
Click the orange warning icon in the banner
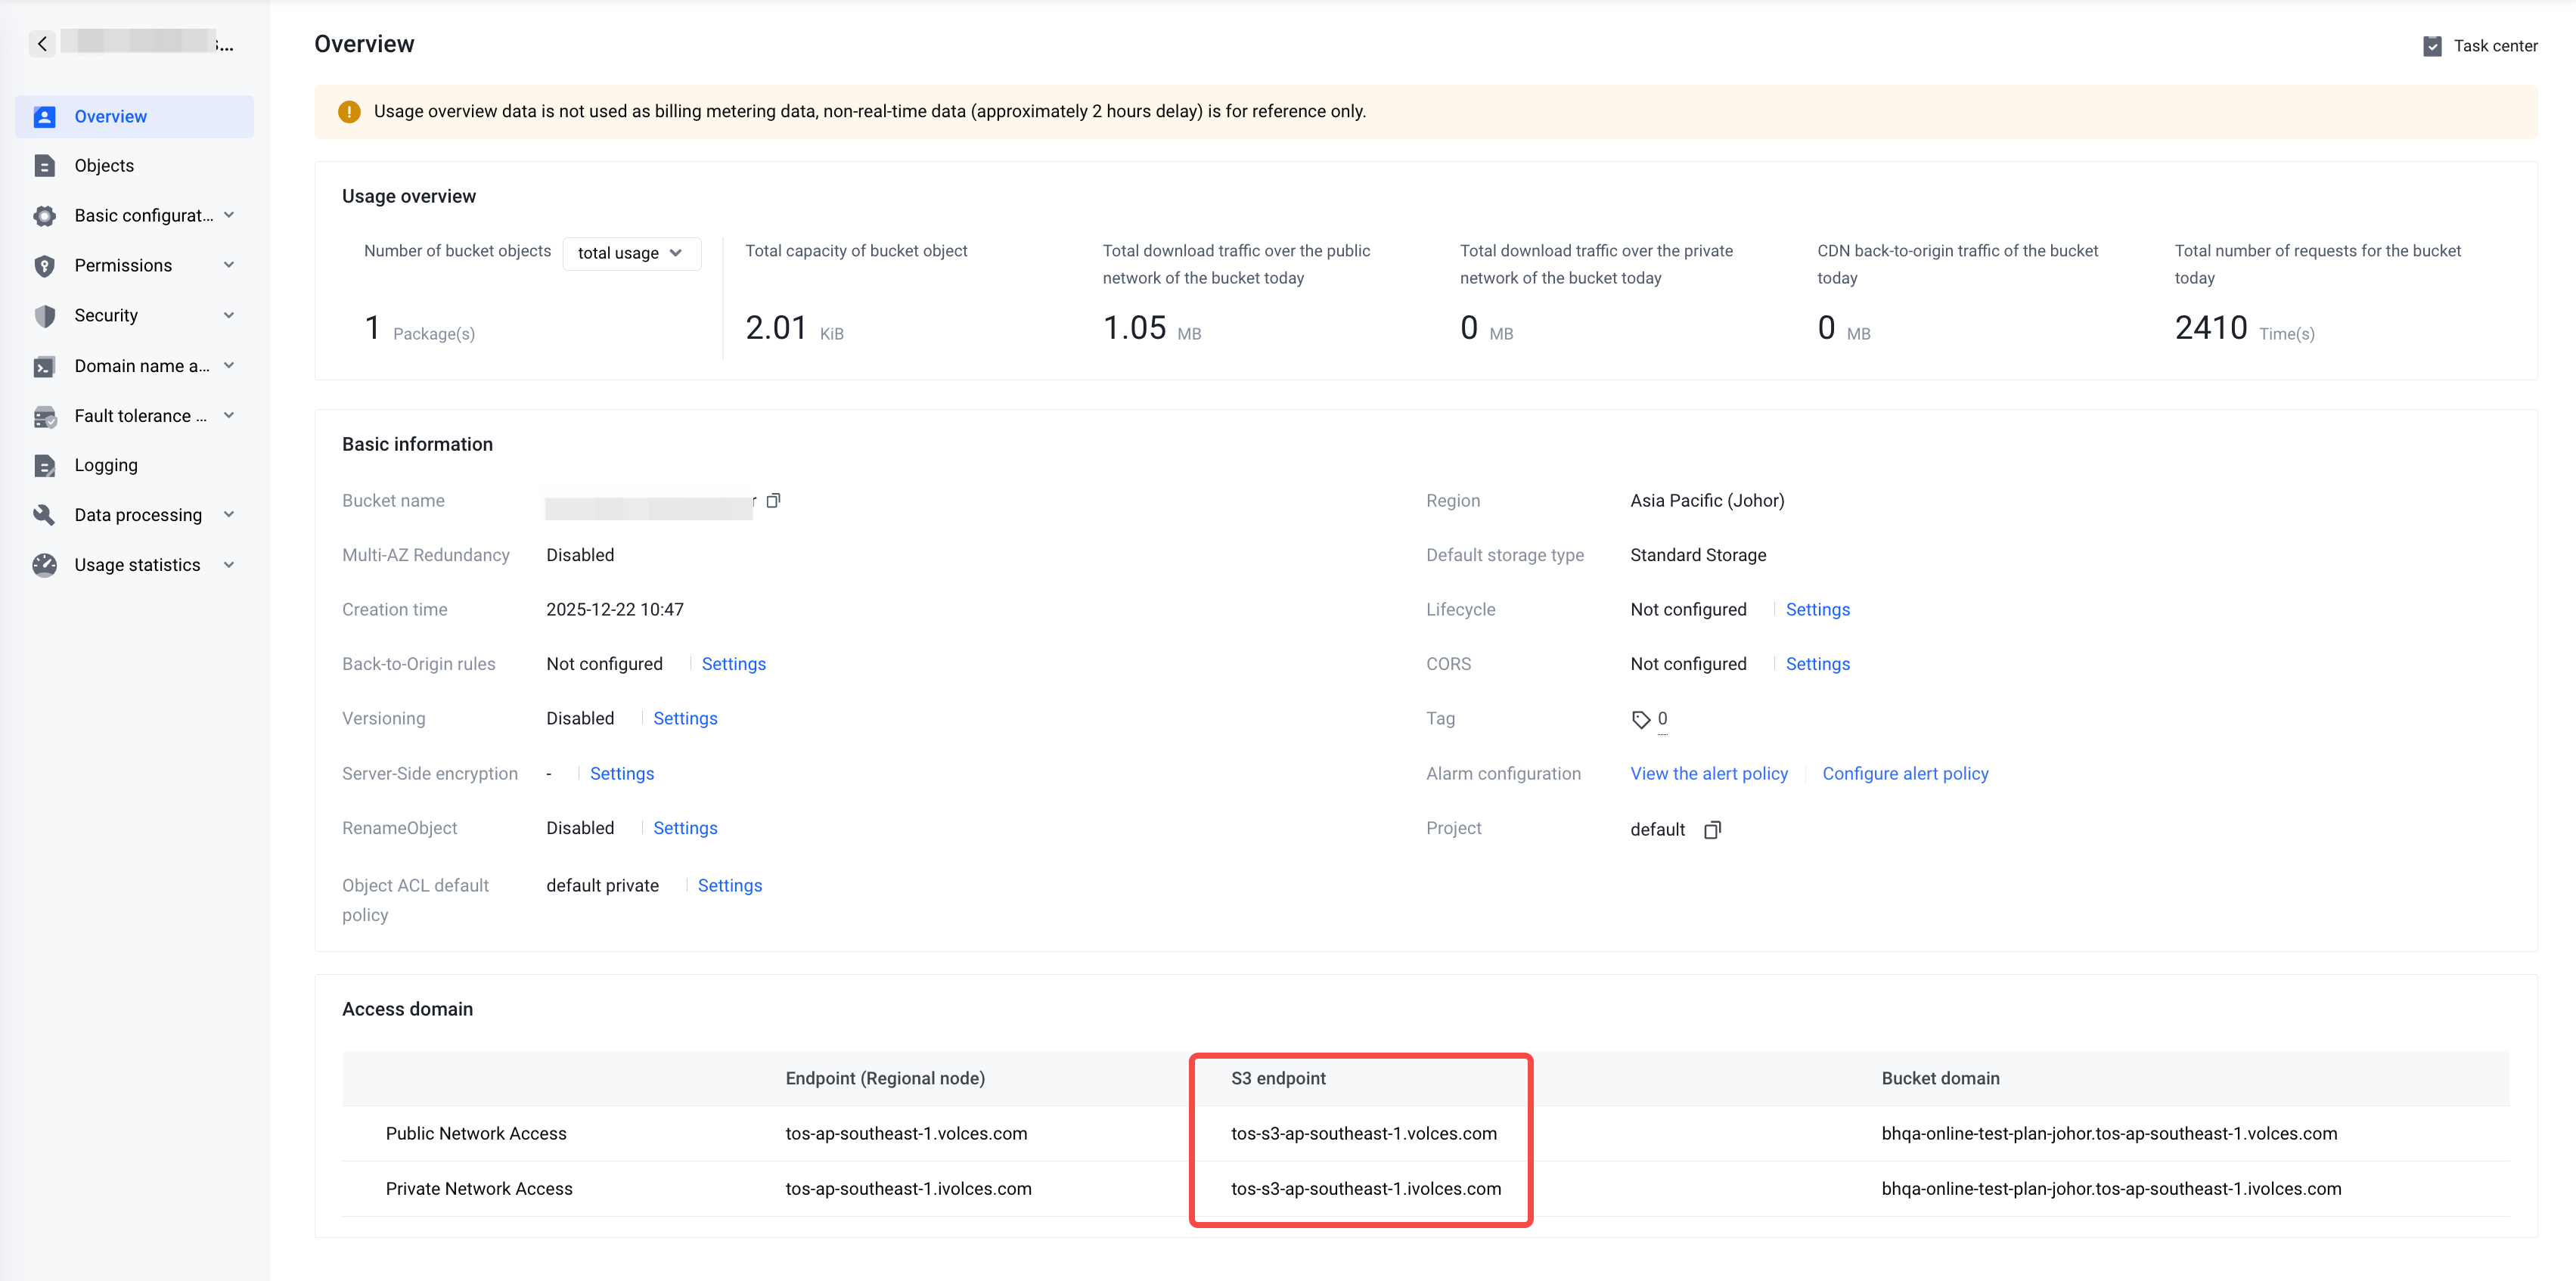click(x=349, y=111)
